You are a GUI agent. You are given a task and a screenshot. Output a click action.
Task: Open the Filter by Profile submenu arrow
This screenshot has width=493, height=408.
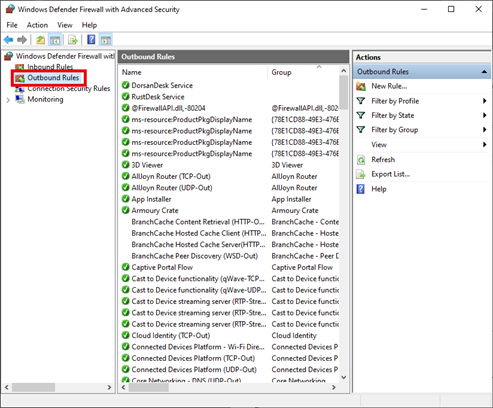click(484, 101)
